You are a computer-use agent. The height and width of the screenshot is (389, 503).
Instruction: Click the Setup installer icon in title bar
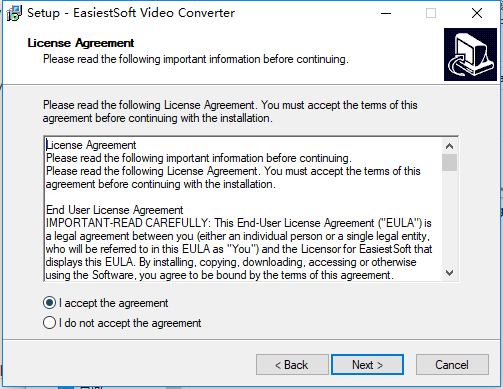coord(14,13)
